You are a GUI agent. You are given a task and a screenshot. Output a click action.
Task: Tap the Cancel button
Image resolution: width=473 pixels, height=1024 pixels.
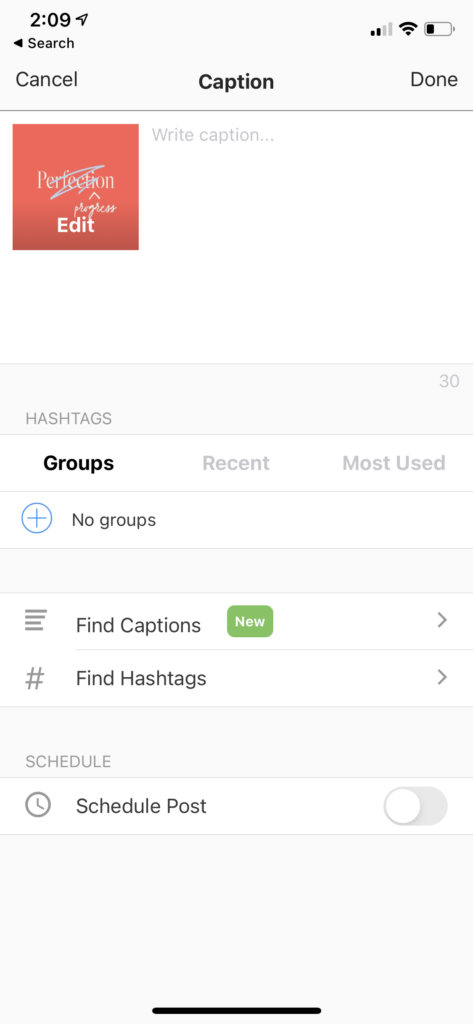tap(46, 80)
